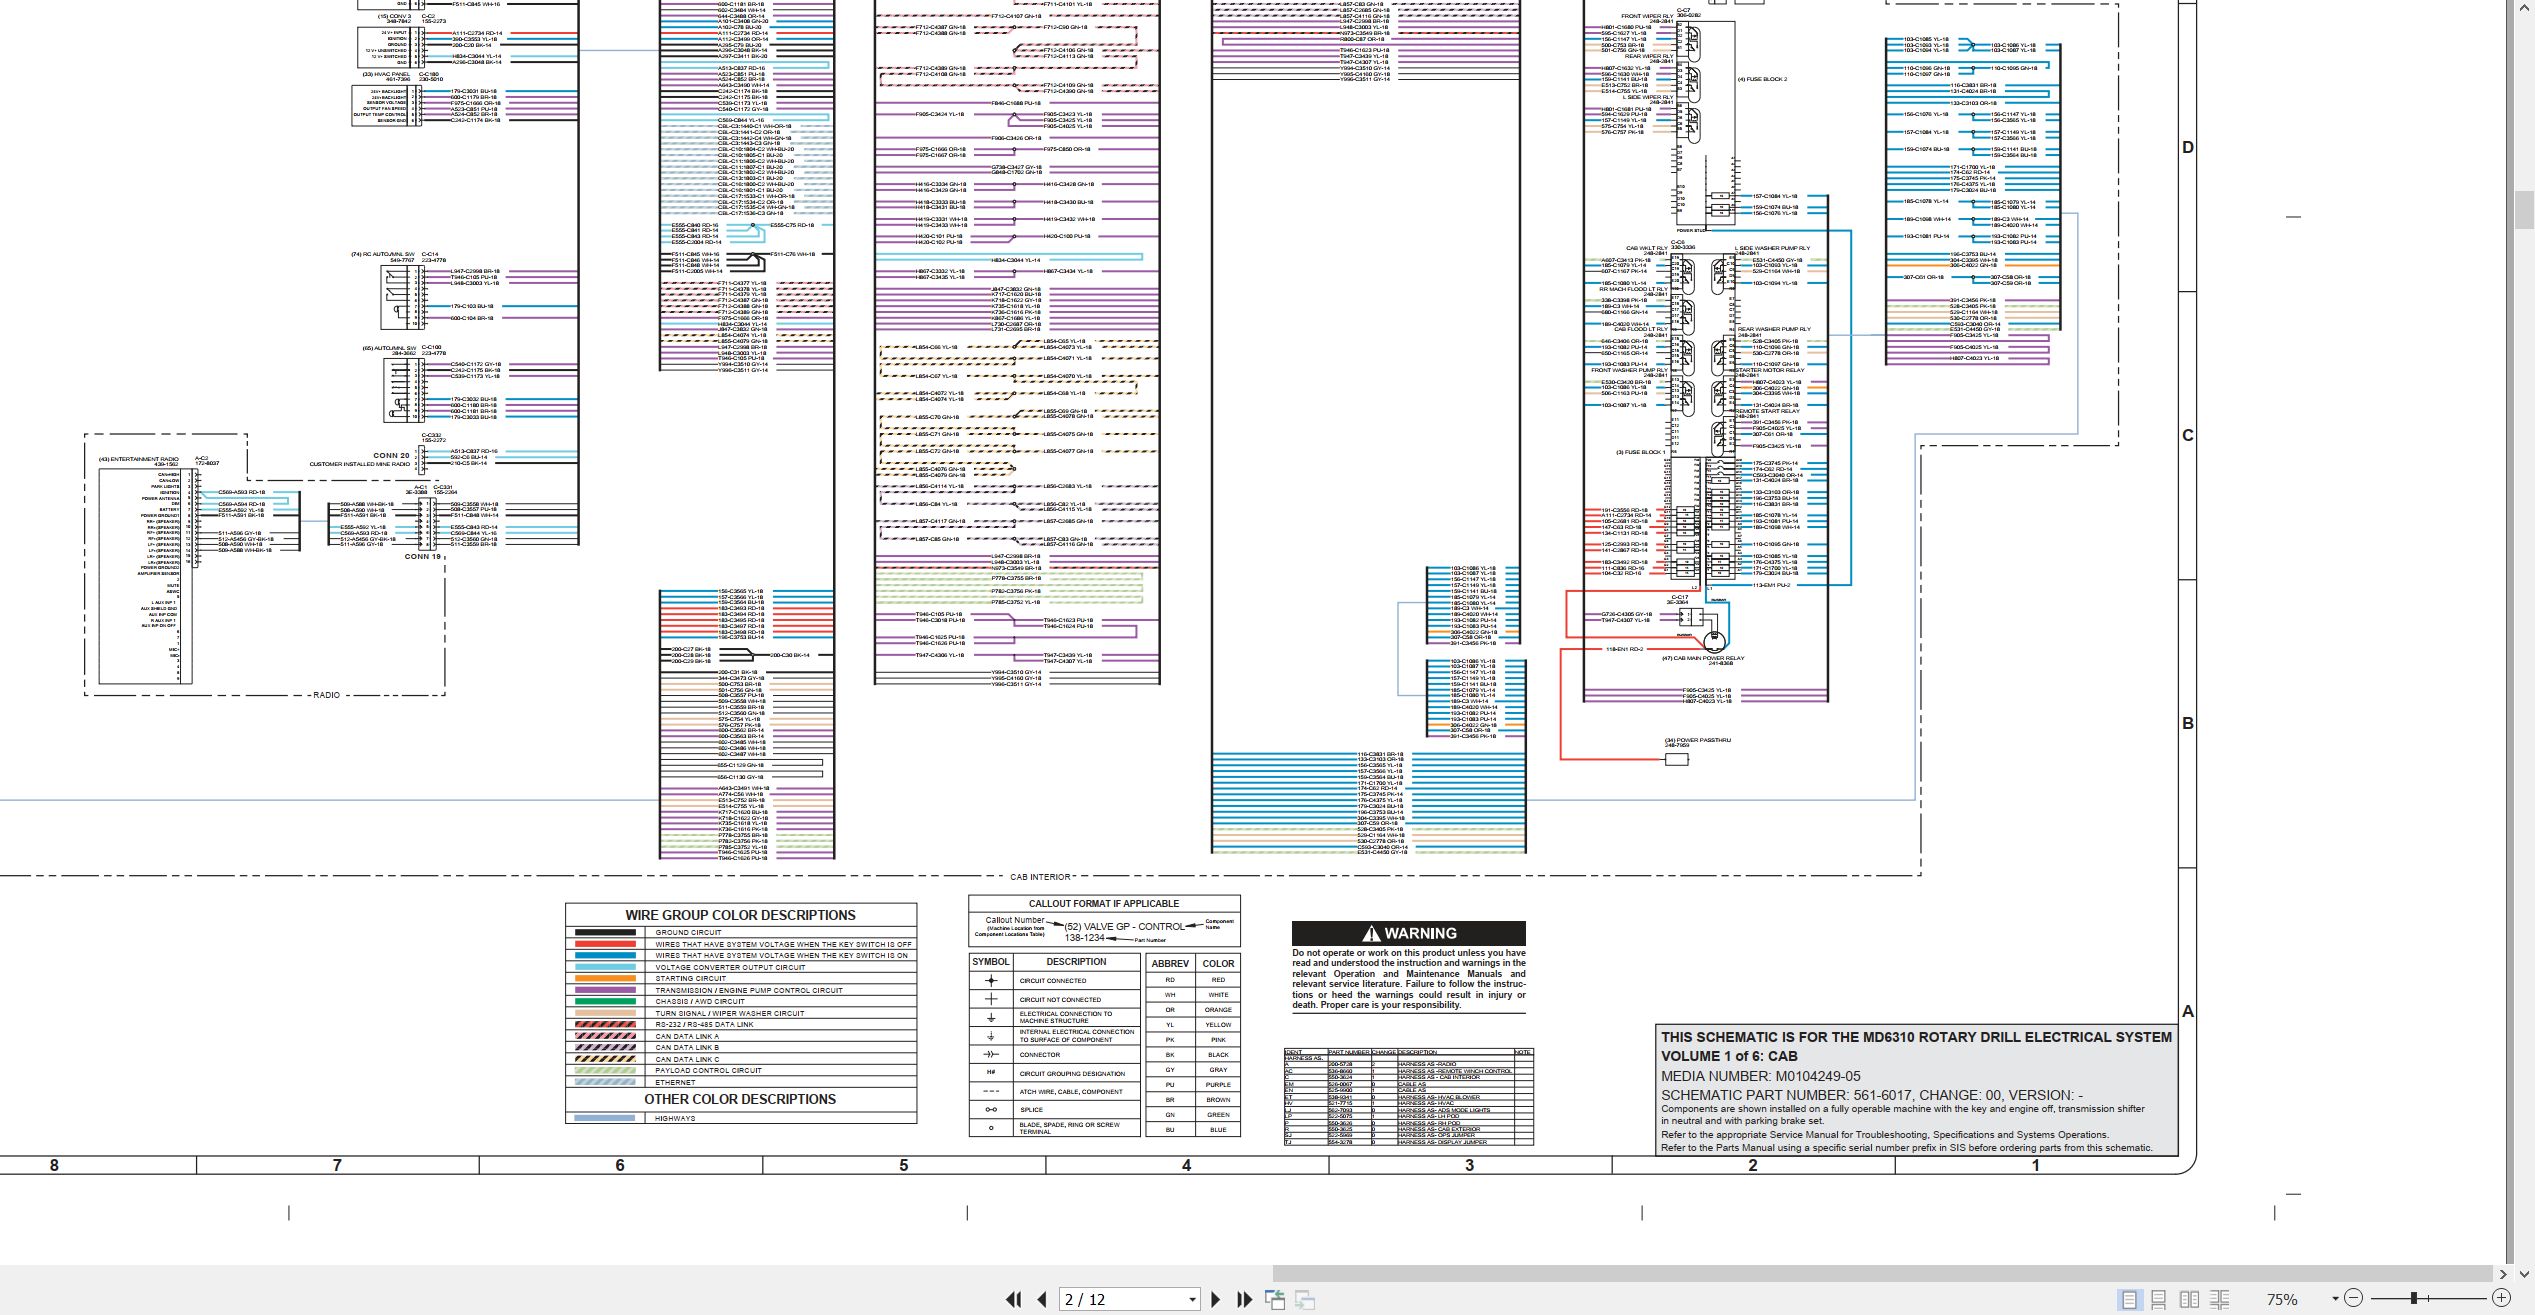Click the (47) CAB MAIN POWER RELAY label
The height and width of the screenshot is (1315, 2535).
click(x=1703, y=658)
